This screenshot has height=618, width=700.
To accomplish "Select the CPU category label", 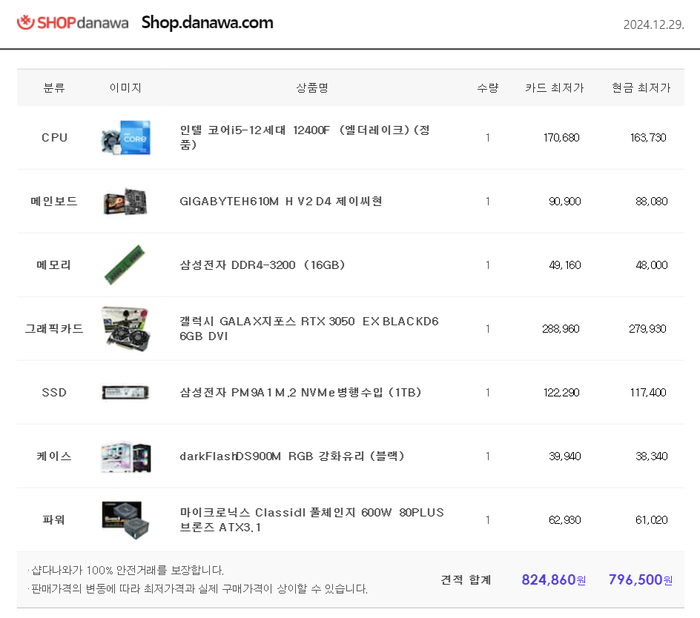I will click(54, 138).
